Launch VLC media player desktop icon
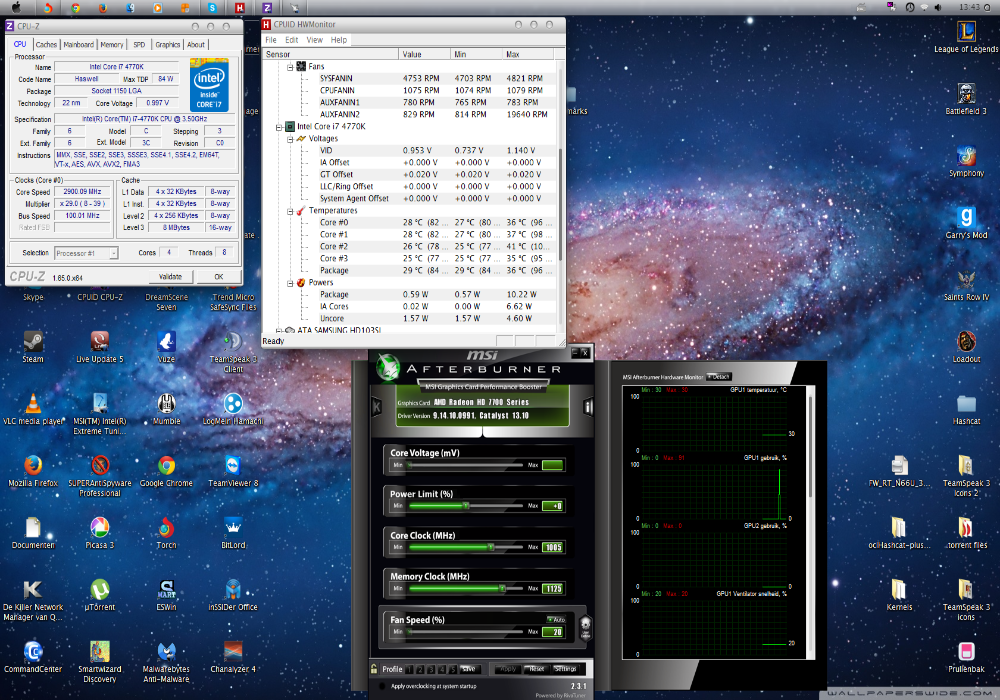The width and height of the screenshot is (1000, 700). click(x=33, y=409)
